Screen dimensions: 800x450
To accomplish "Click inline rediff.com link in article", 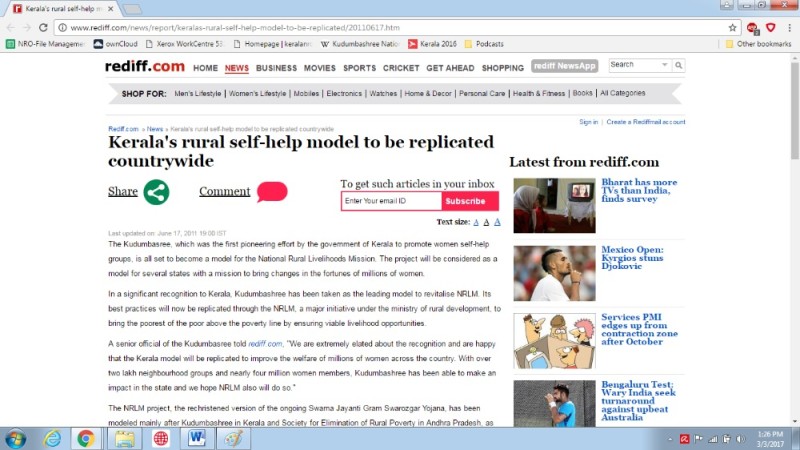I will pos(265,344).
